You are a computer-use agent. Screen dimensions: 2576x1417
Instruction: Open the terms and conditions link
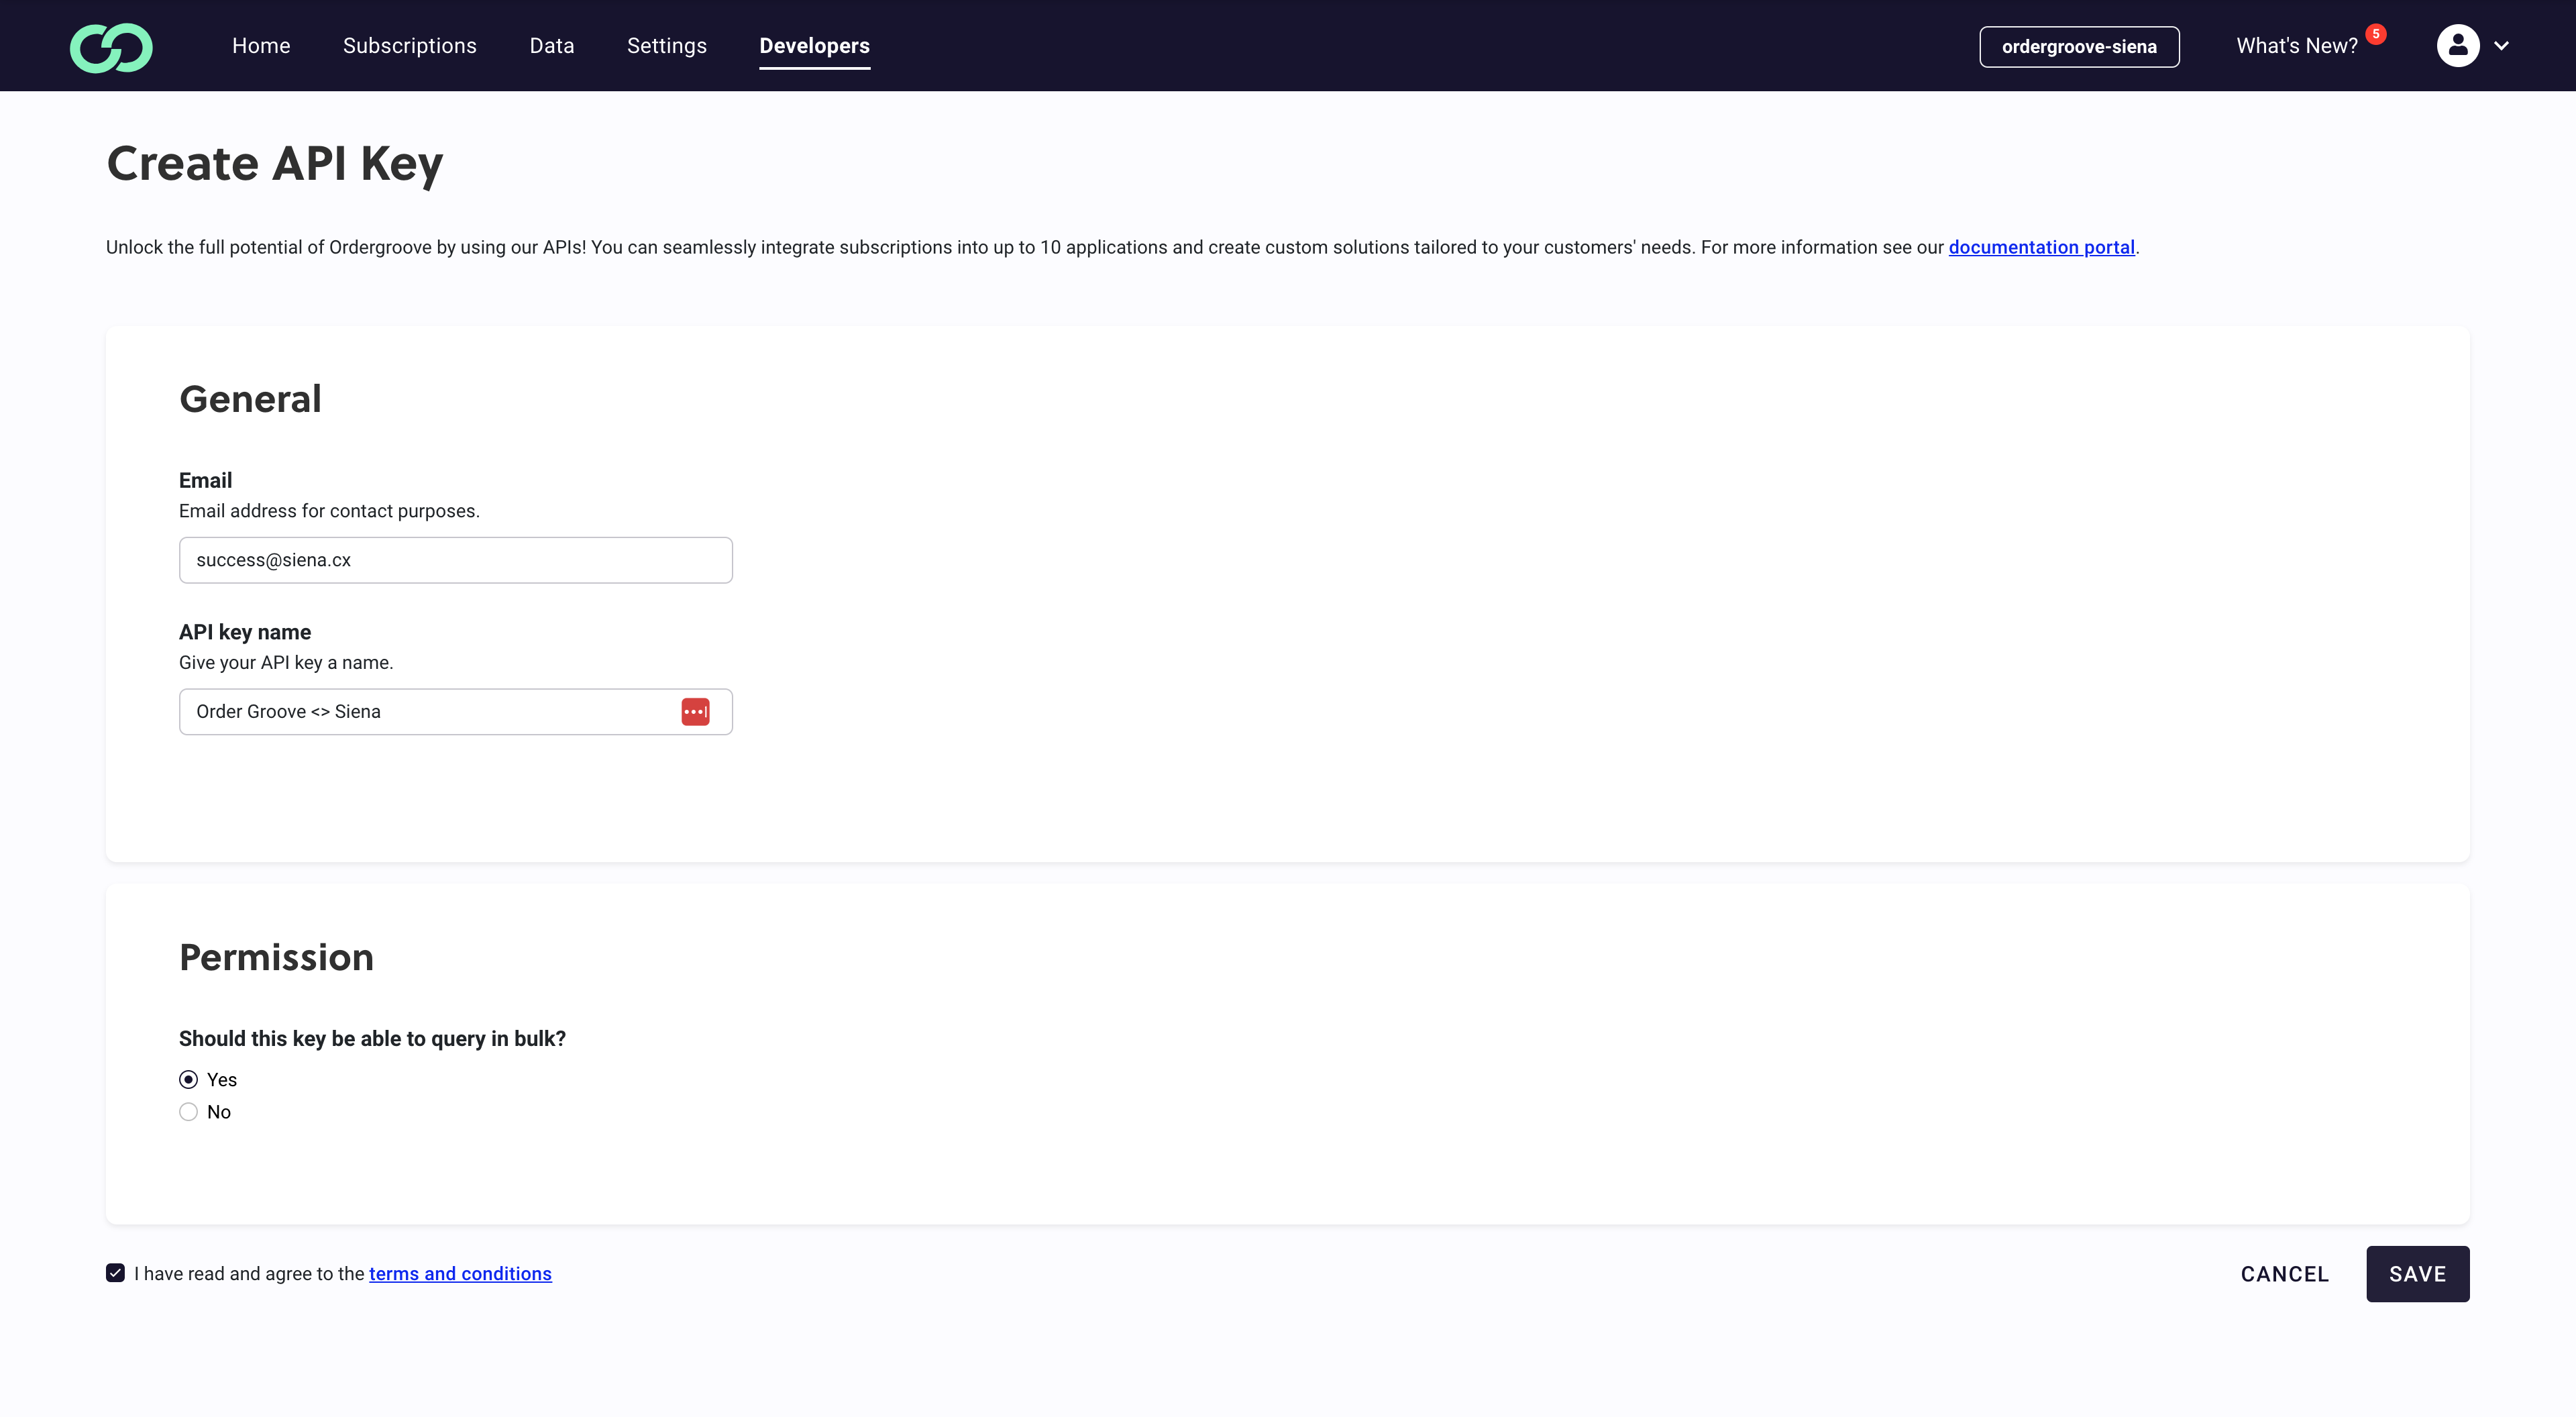coord(460,1273)
